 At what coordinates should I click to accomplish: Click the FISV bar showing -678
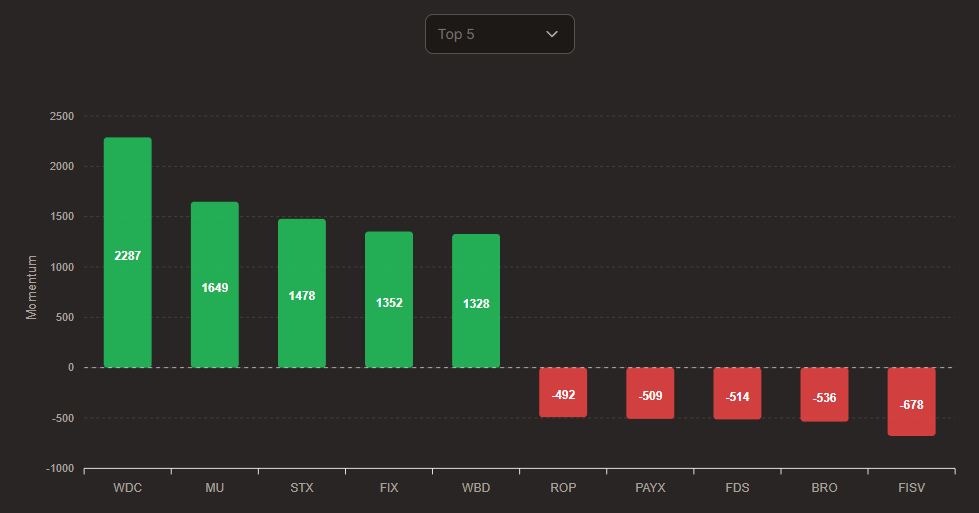click(x=911, y=402)
